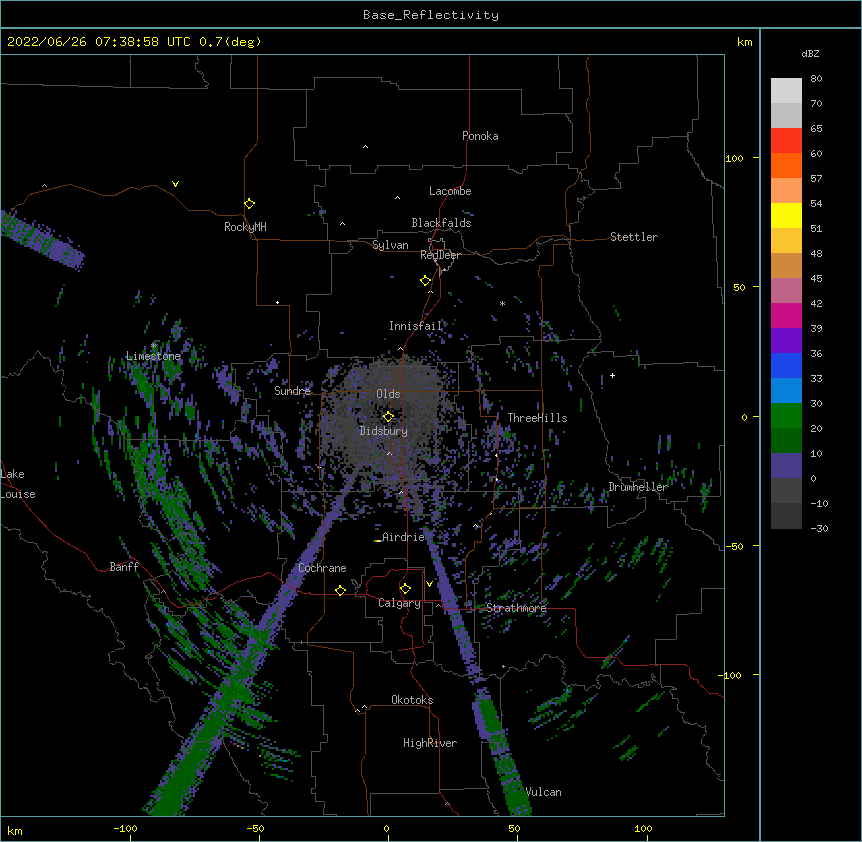Select the RedDeer city label

tap(440, 255)
